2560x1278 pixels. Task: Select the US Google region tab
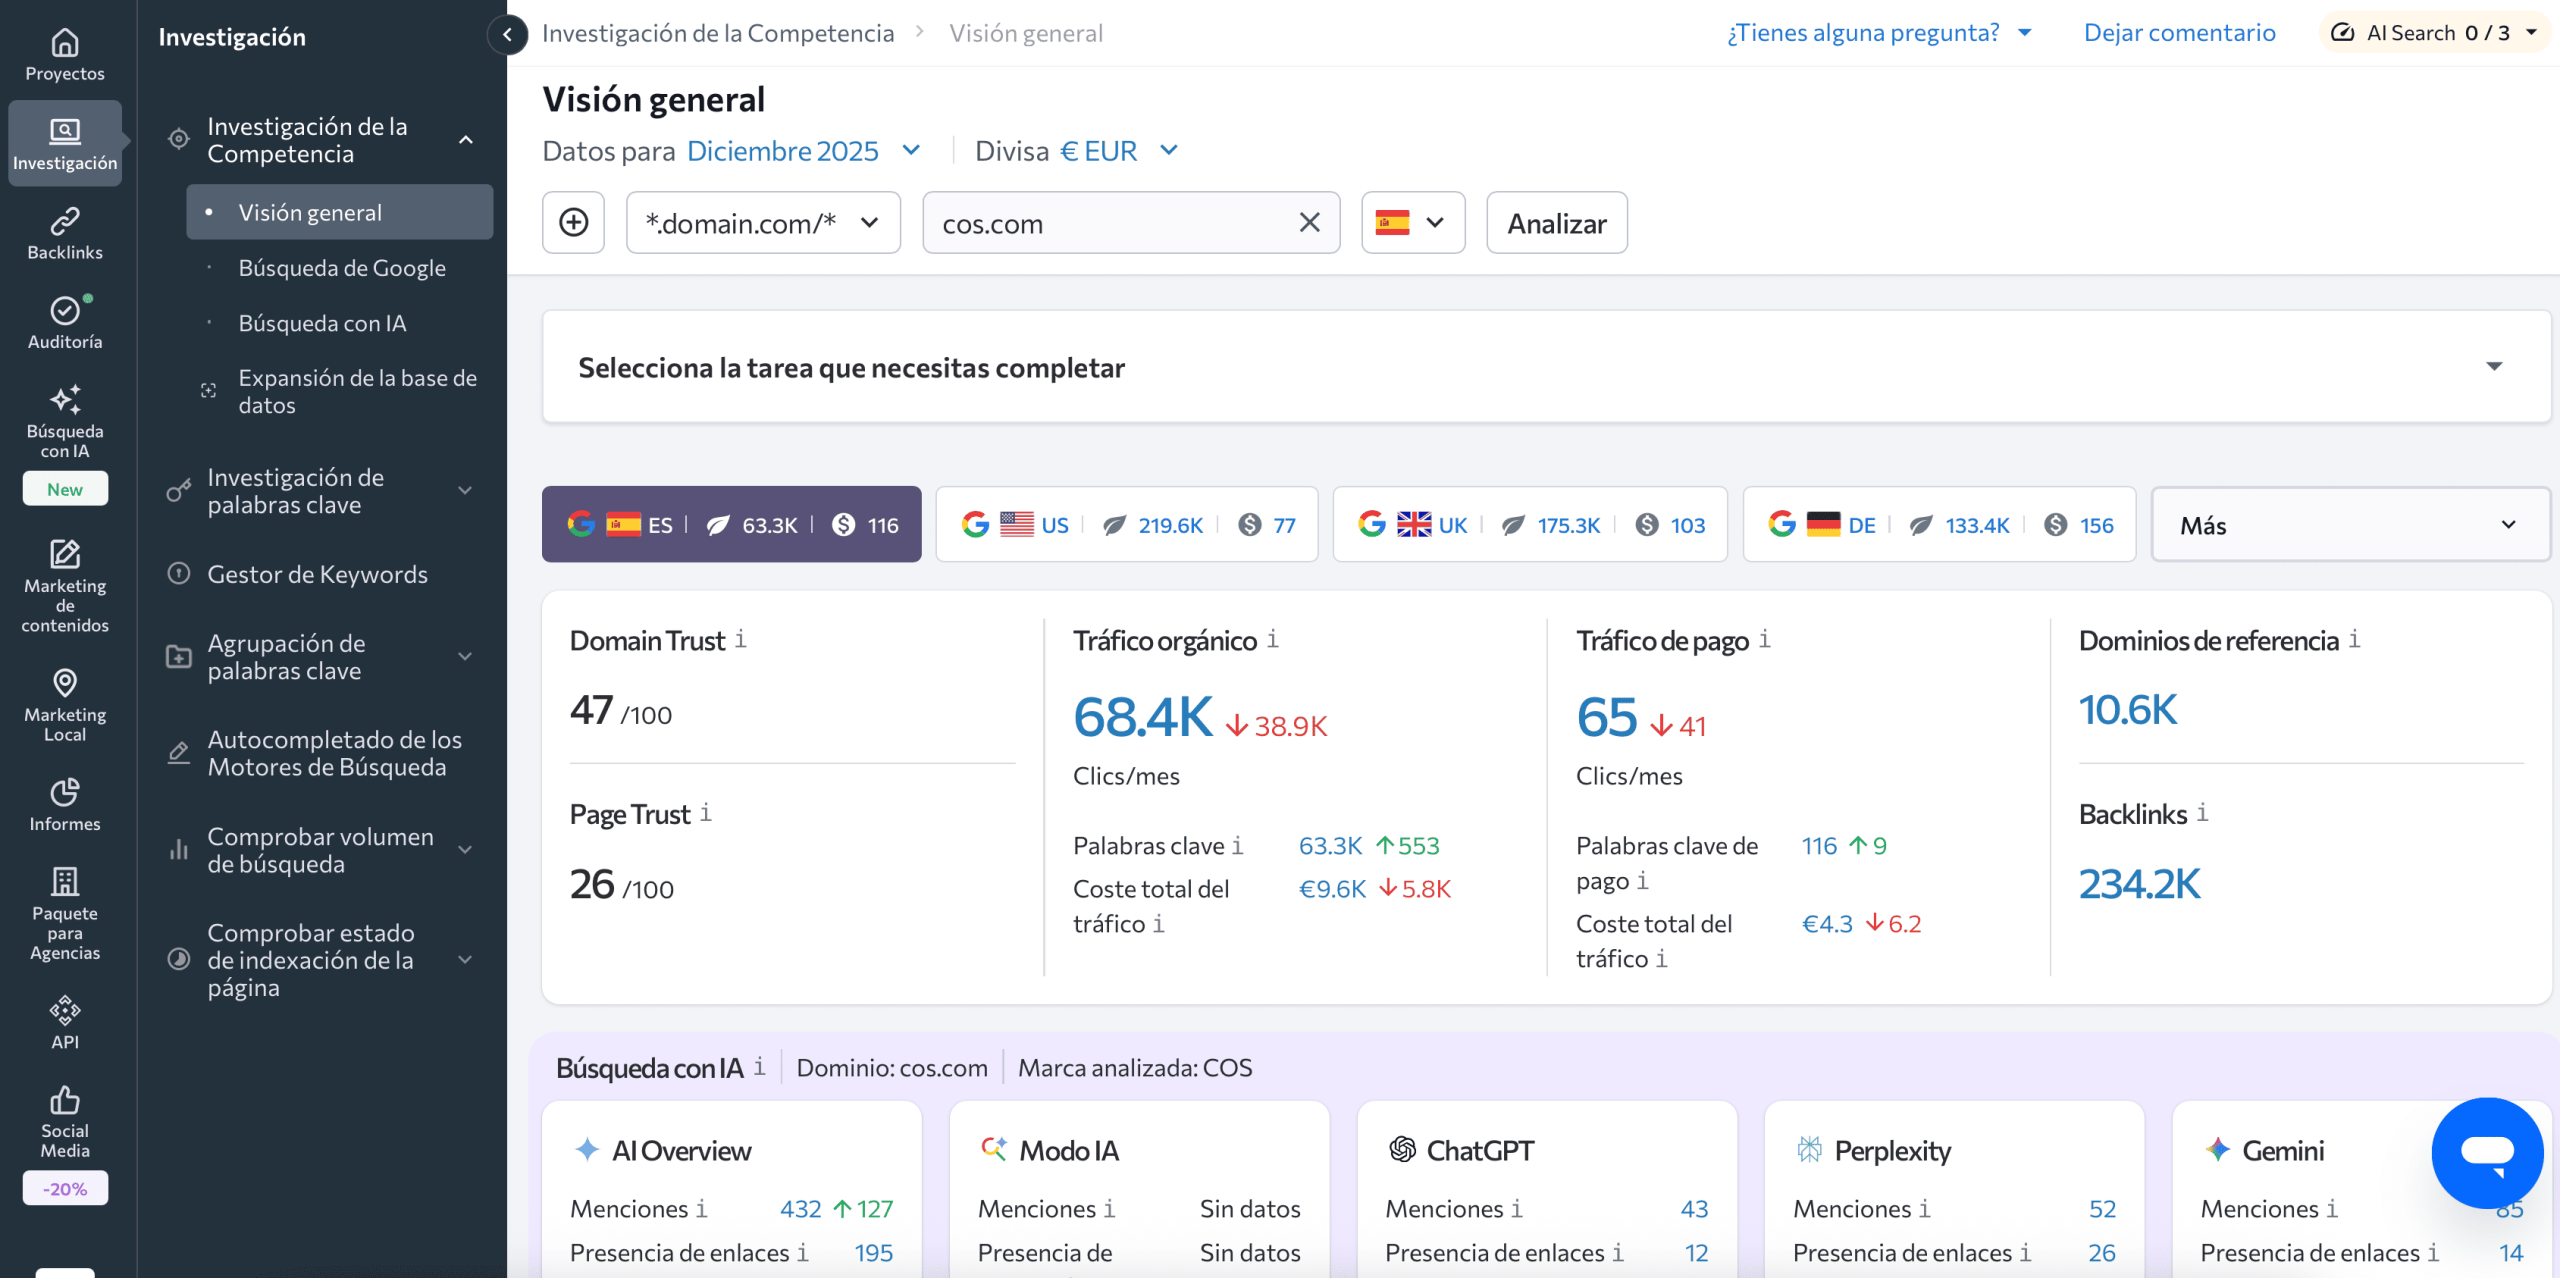(x=1126, y=525)
